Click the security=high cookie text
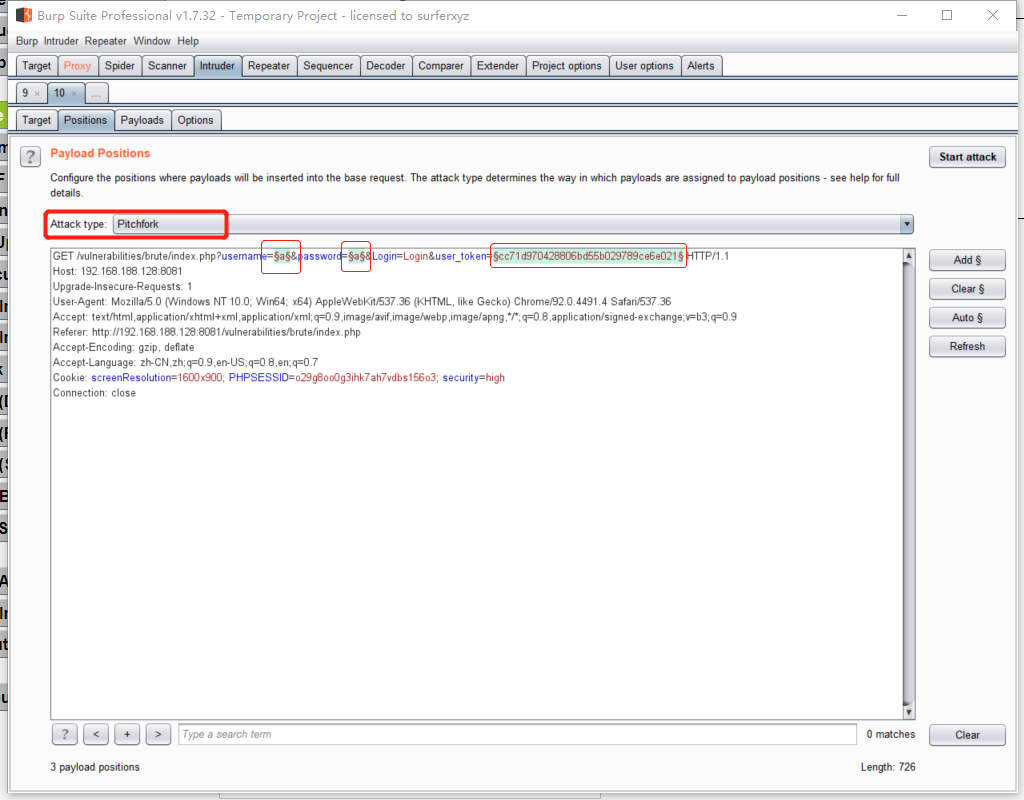1024x800 pixels. click(x=473, y=377)
